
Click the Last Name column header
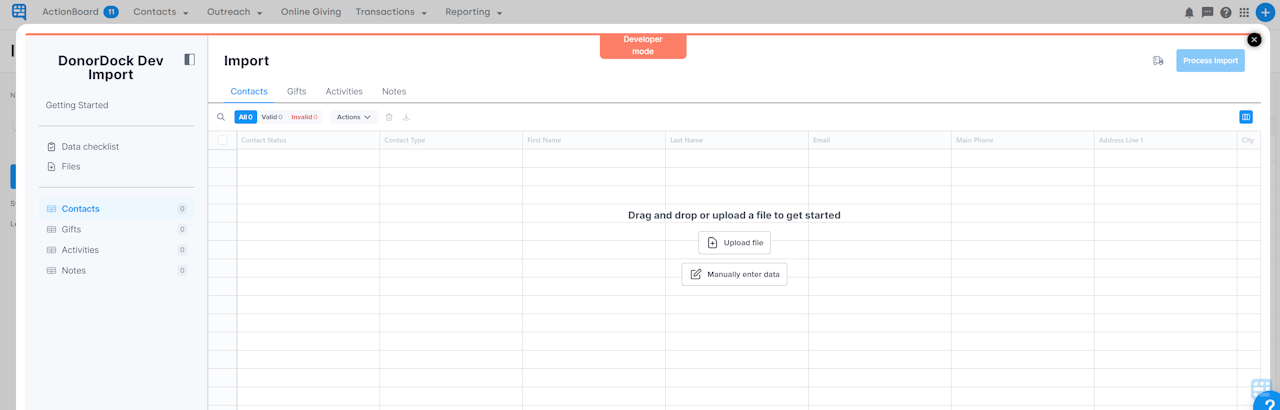(x=737, y=140)
